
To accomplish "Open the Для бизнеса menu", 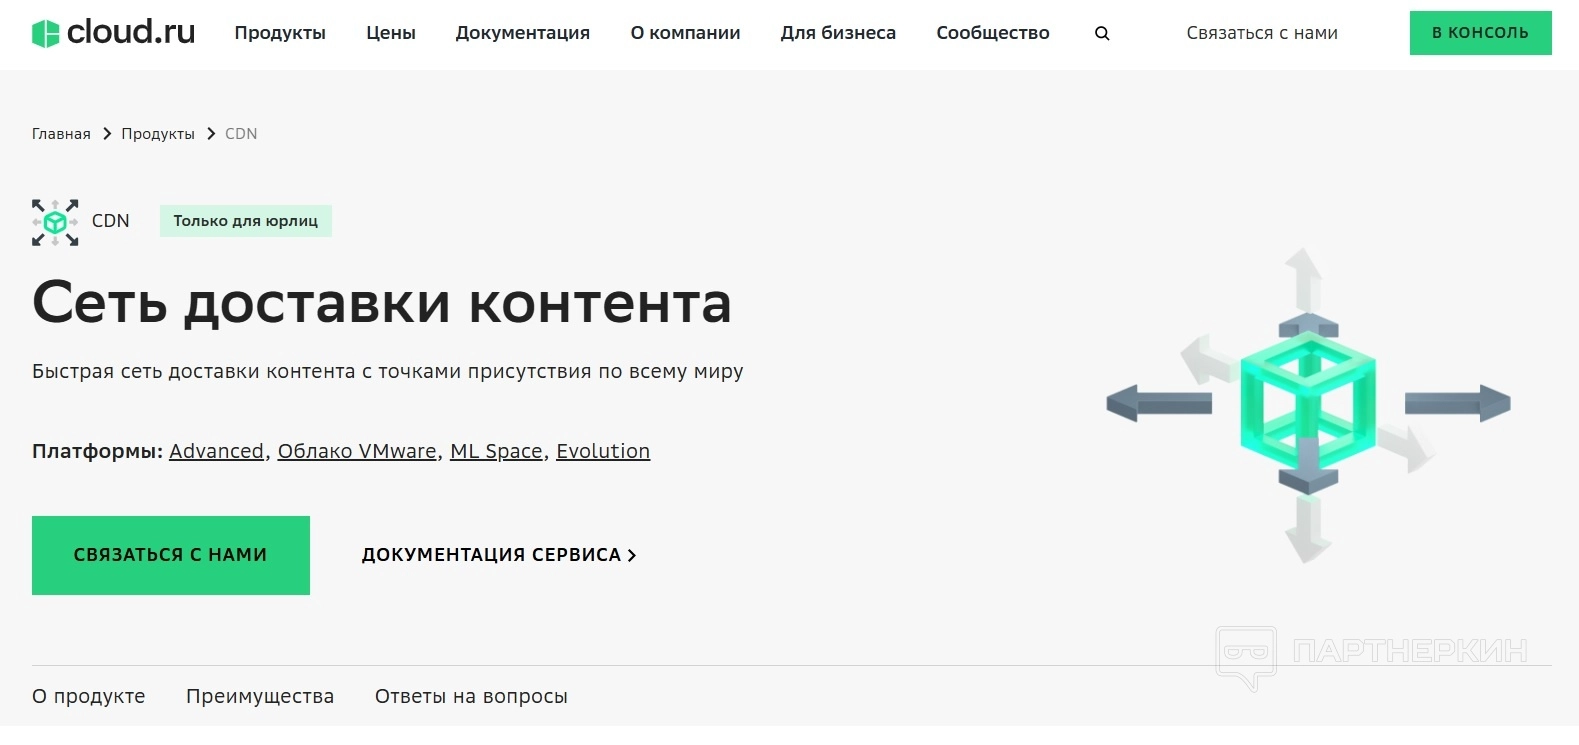I will [x=838, y=33].
